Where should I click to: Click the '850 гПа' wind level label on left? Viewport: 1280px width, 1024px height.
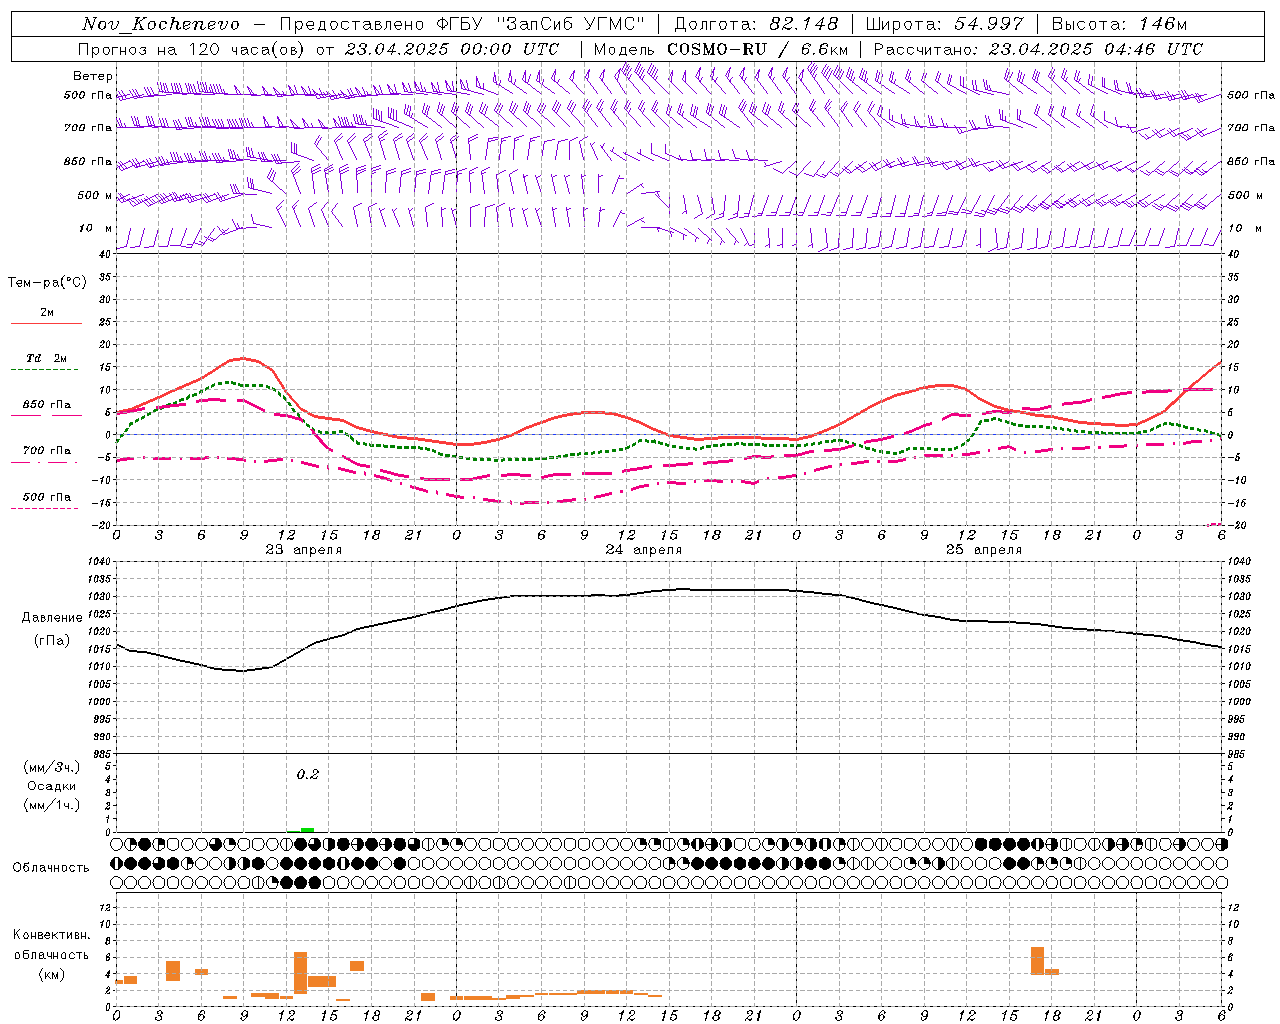coord(88,161)
